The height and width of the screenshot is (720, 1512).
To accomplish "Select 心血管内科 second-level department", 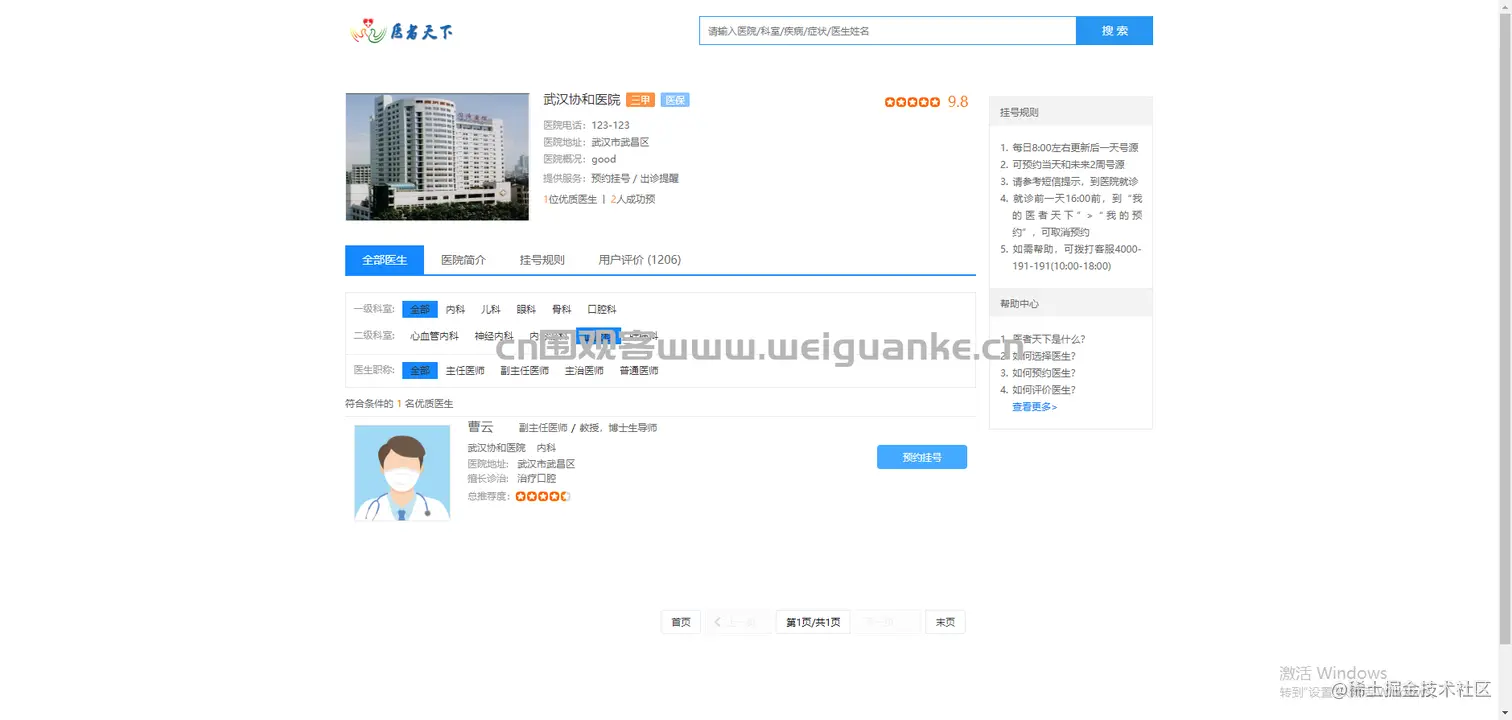I will click(434, 336).
